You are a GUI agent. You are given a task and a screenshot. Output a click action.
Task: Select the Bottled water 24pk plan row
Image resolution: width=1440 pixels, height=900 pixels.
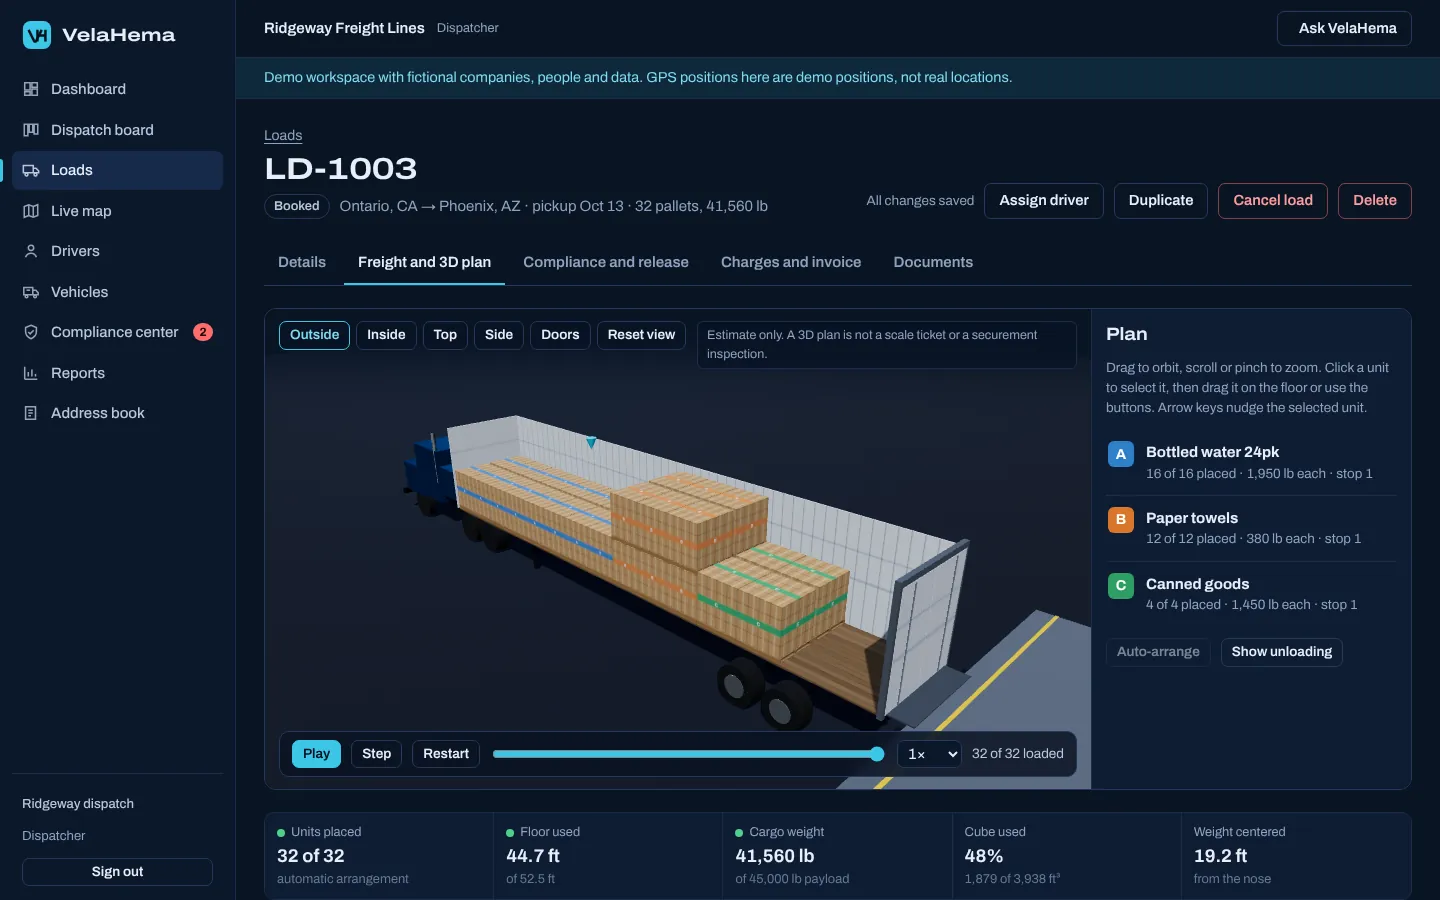1251,462
